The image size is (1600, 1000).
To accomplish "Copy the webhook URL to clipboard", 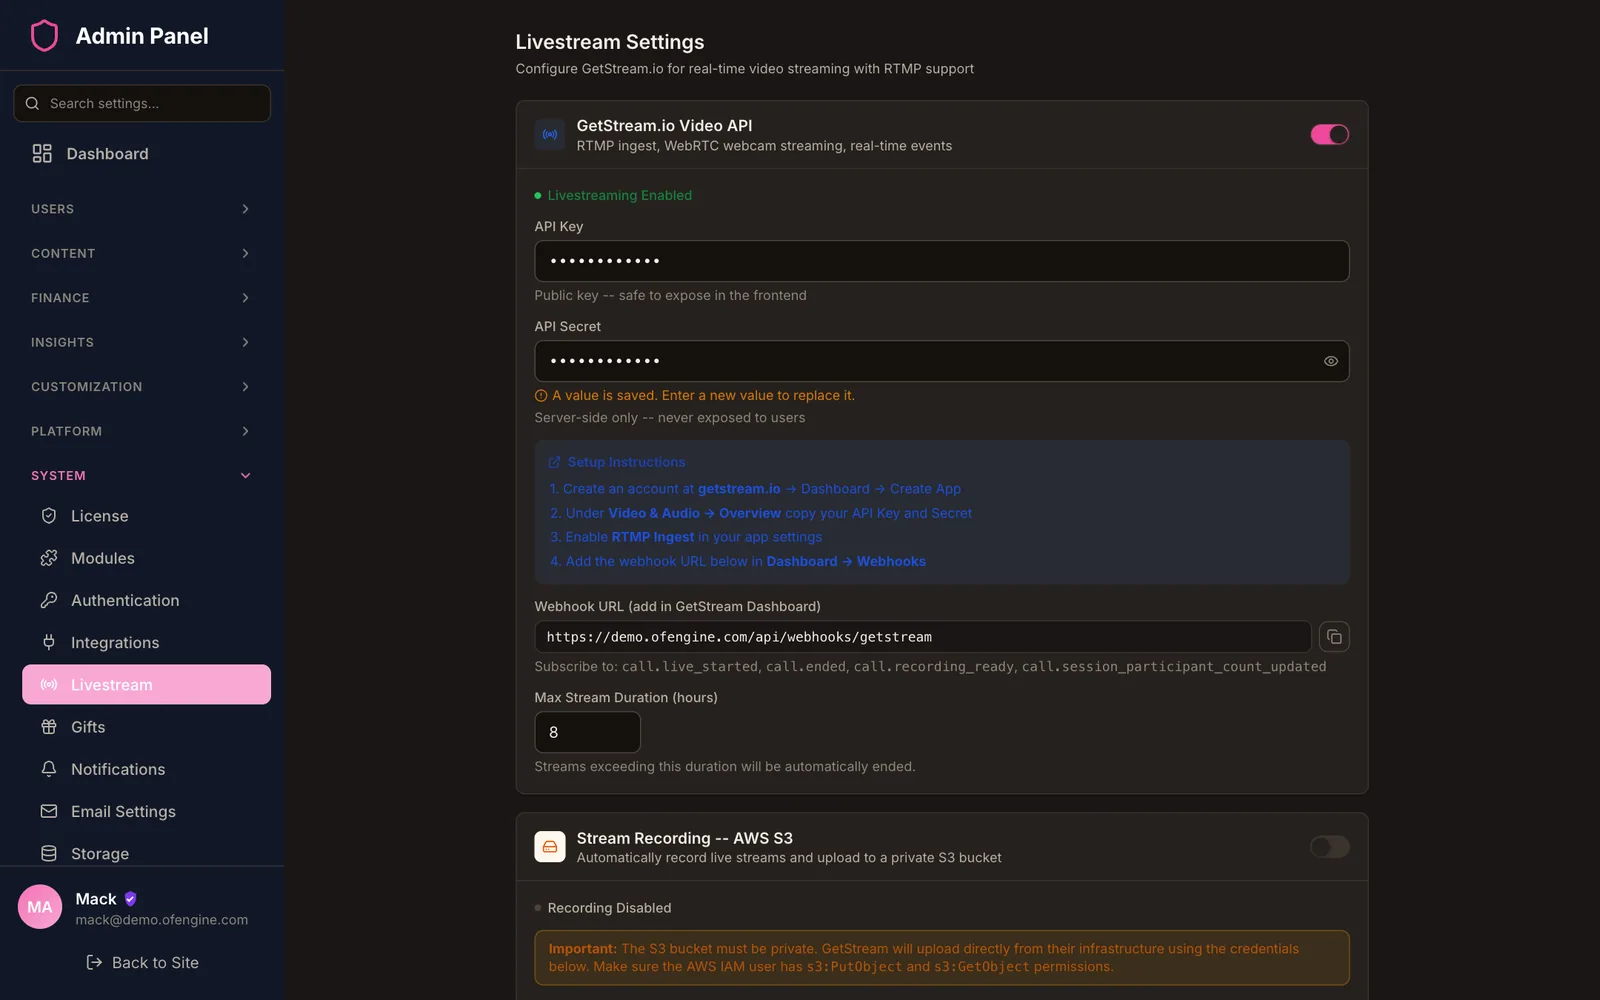I will tap(1334, 637).
